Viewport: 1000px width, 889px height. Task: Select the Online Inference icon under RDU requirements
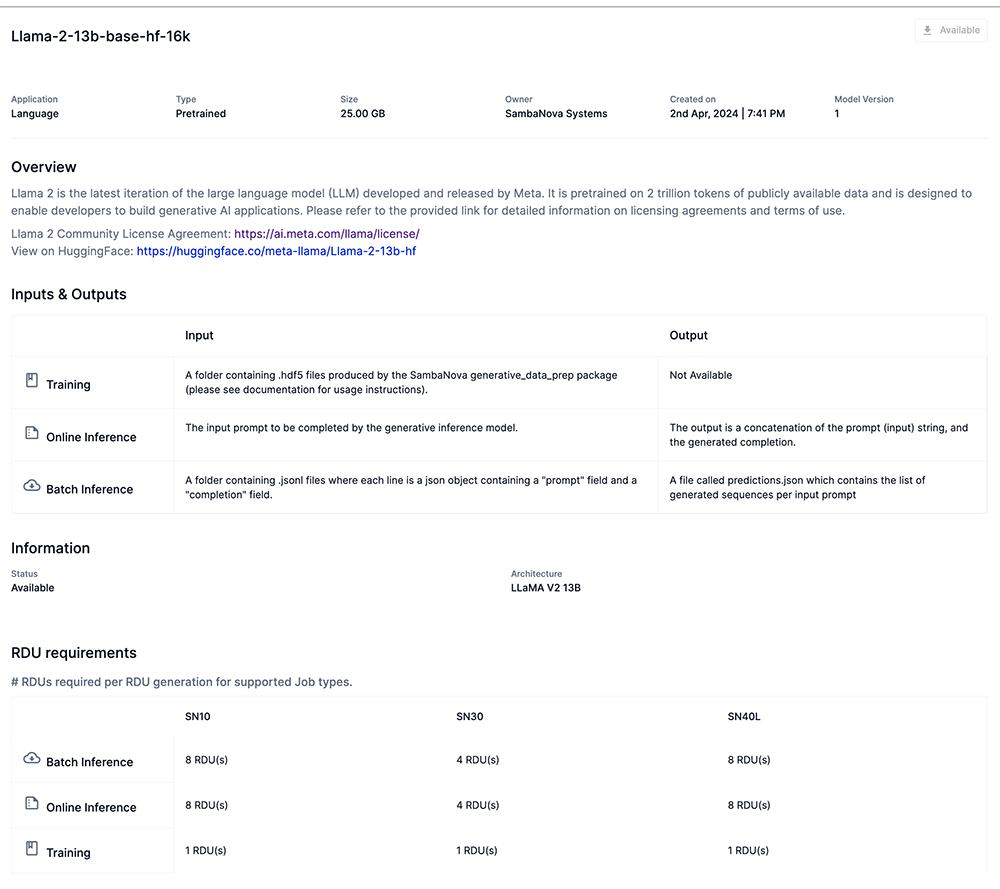coord(31,804)
